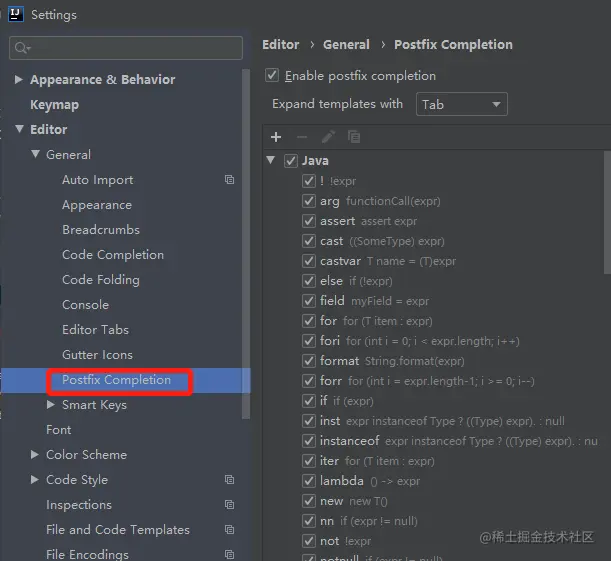This screenshot has height=561, width=611.
Task: Toggle the format String.format checkbox
Action: coord(309,361)
